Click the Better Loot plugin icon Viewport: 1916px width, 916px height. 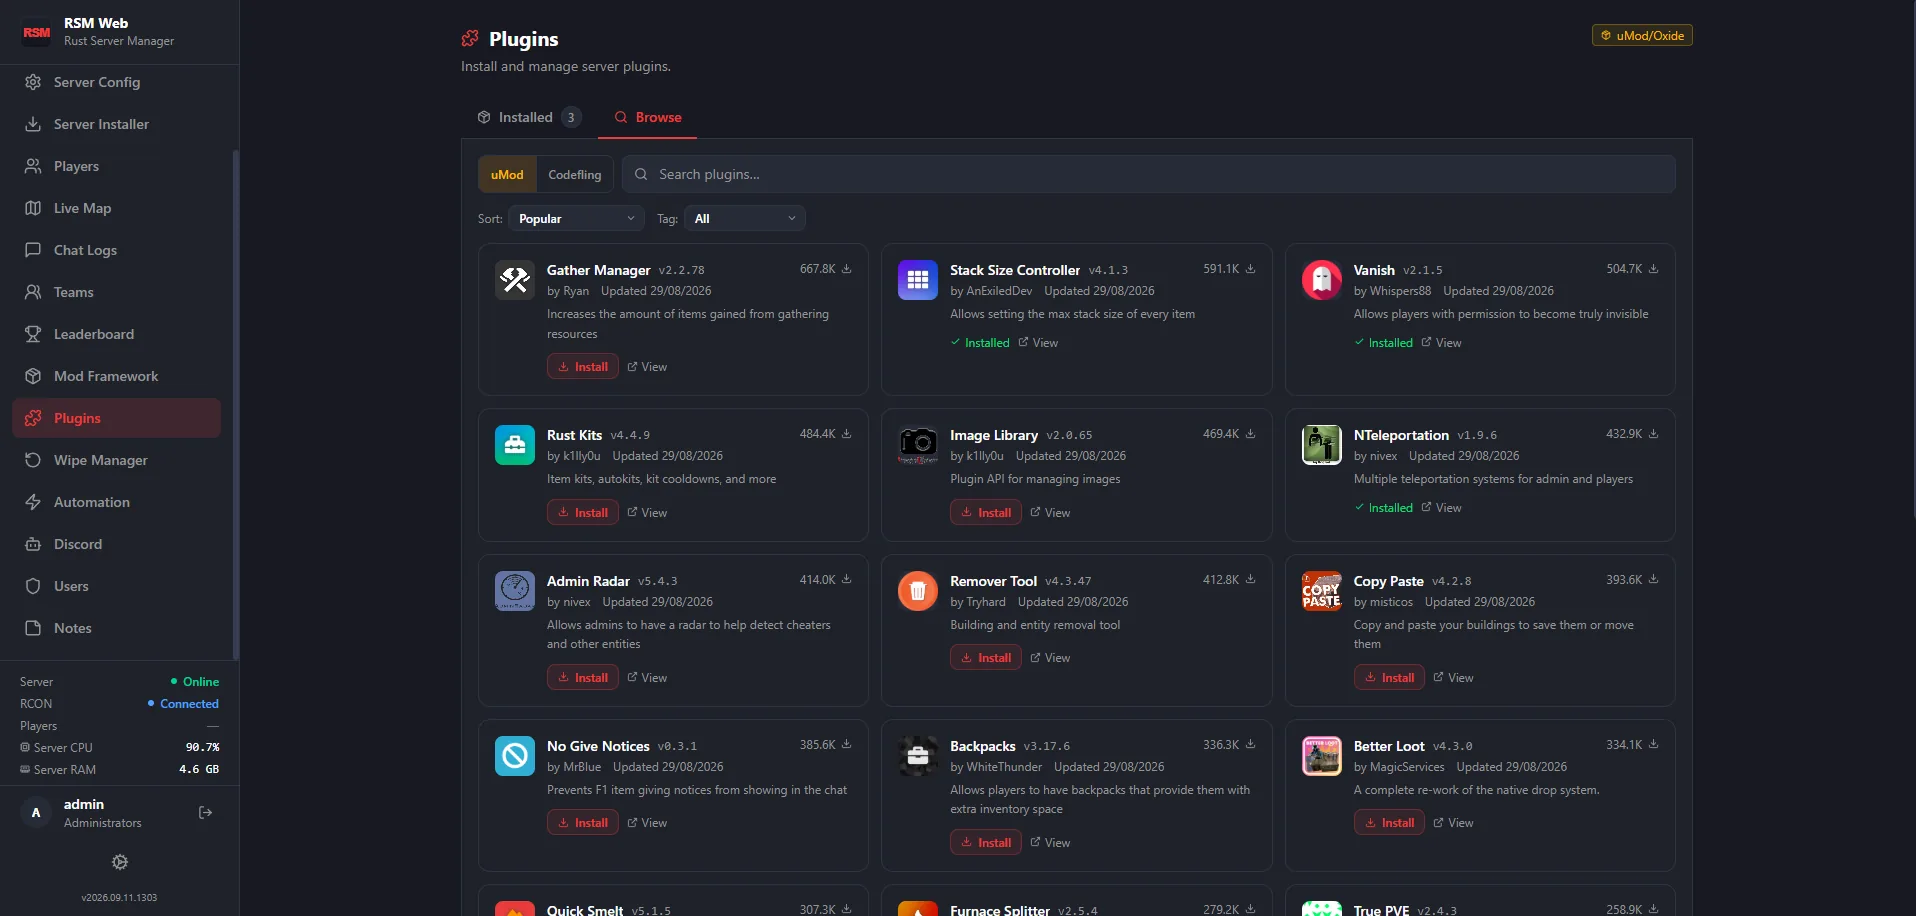tap(1322, 756)
